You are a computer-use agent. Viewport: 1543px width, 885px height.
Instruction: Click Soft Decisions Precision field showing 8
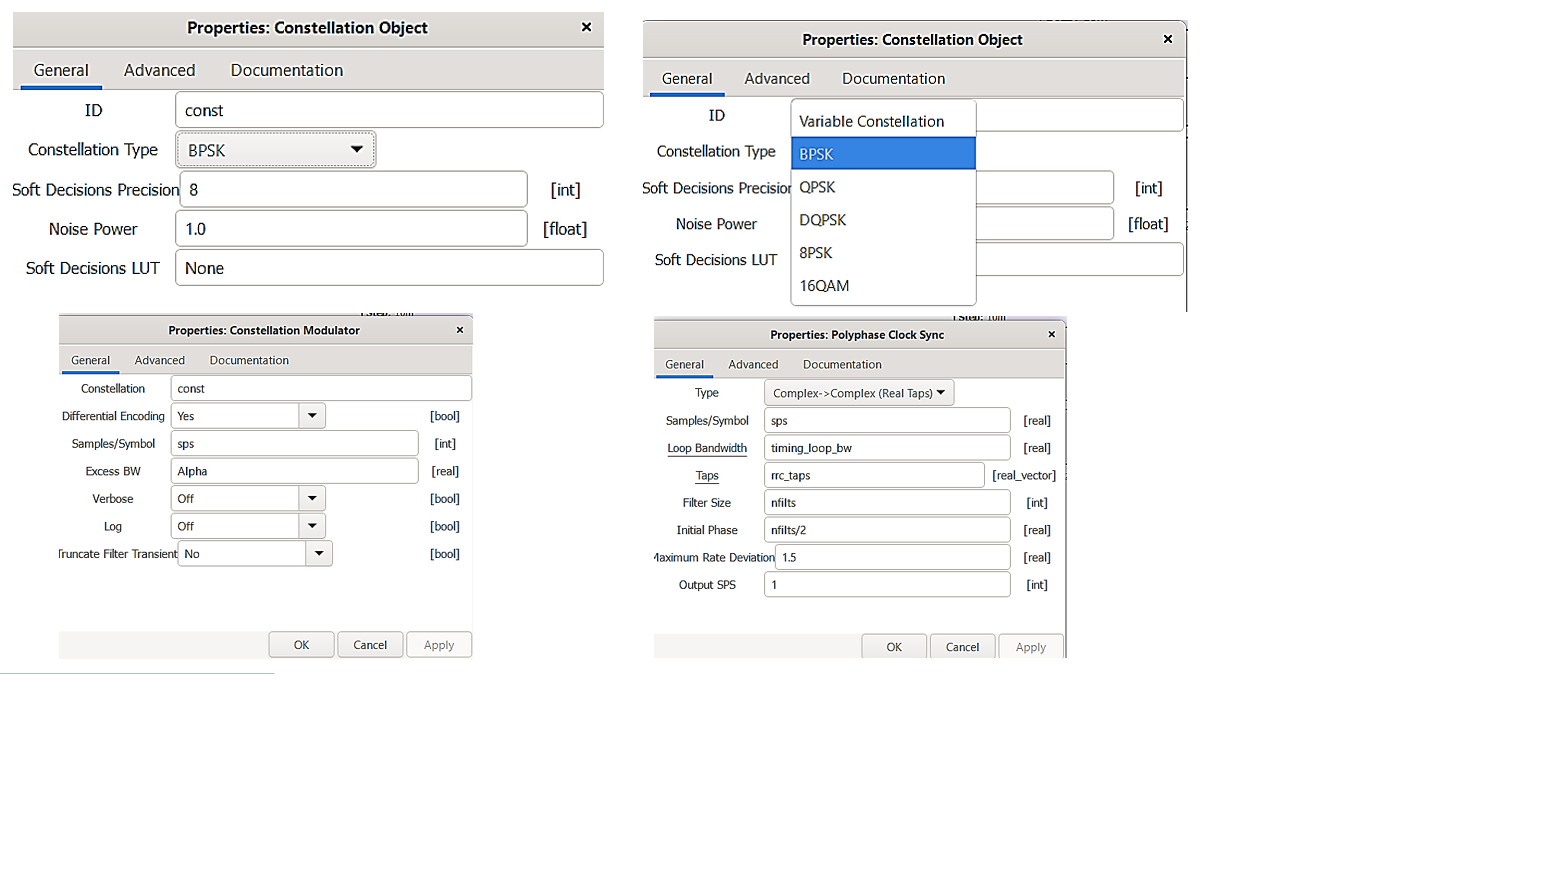(x=353, y=189)
